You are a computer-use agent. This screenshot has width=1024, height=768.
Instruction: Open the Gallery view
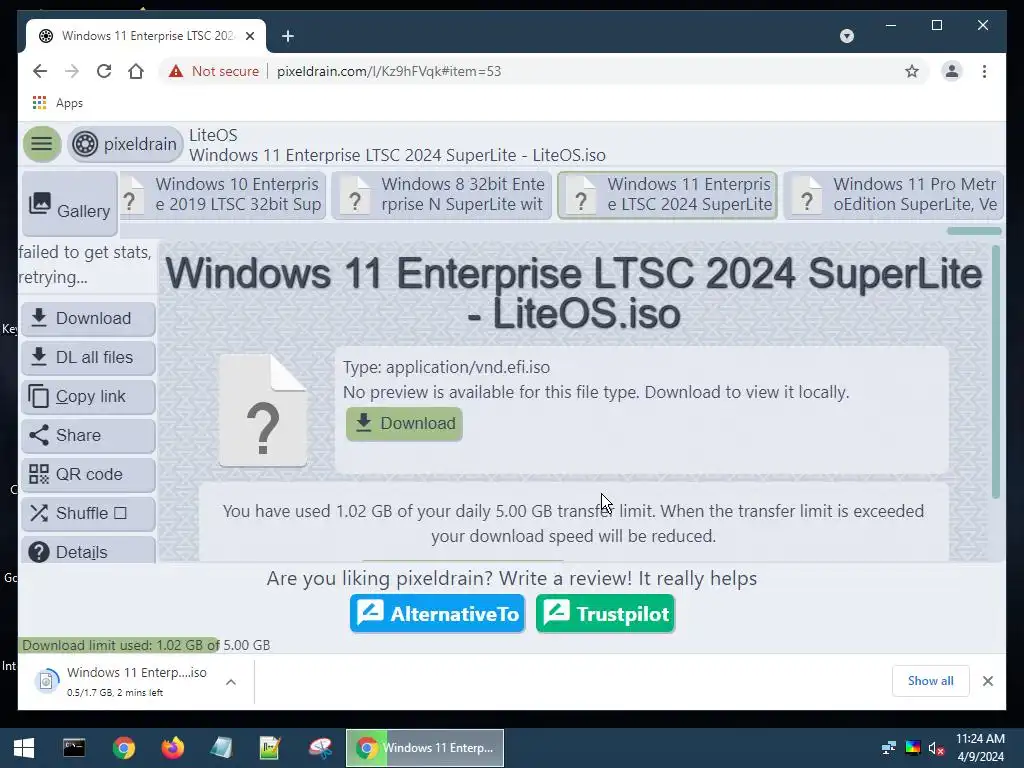[x=70, y=204]
